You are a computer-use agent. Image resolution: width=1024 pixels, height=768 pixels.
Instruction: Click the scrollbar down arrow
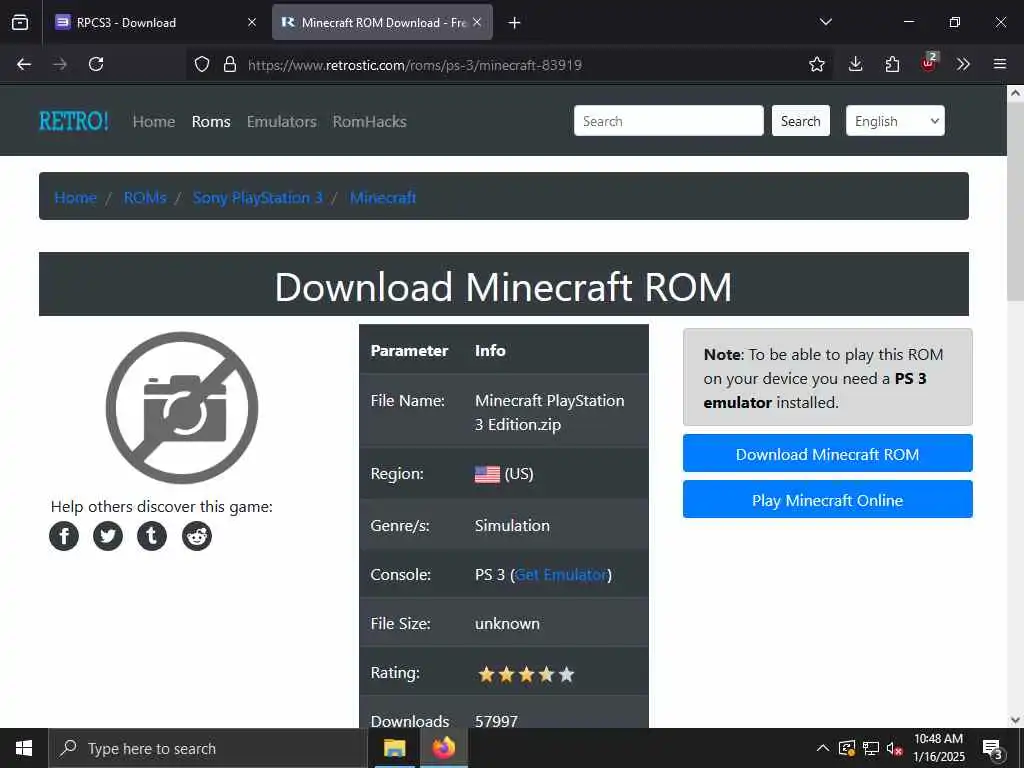(x=1015, y=720)
